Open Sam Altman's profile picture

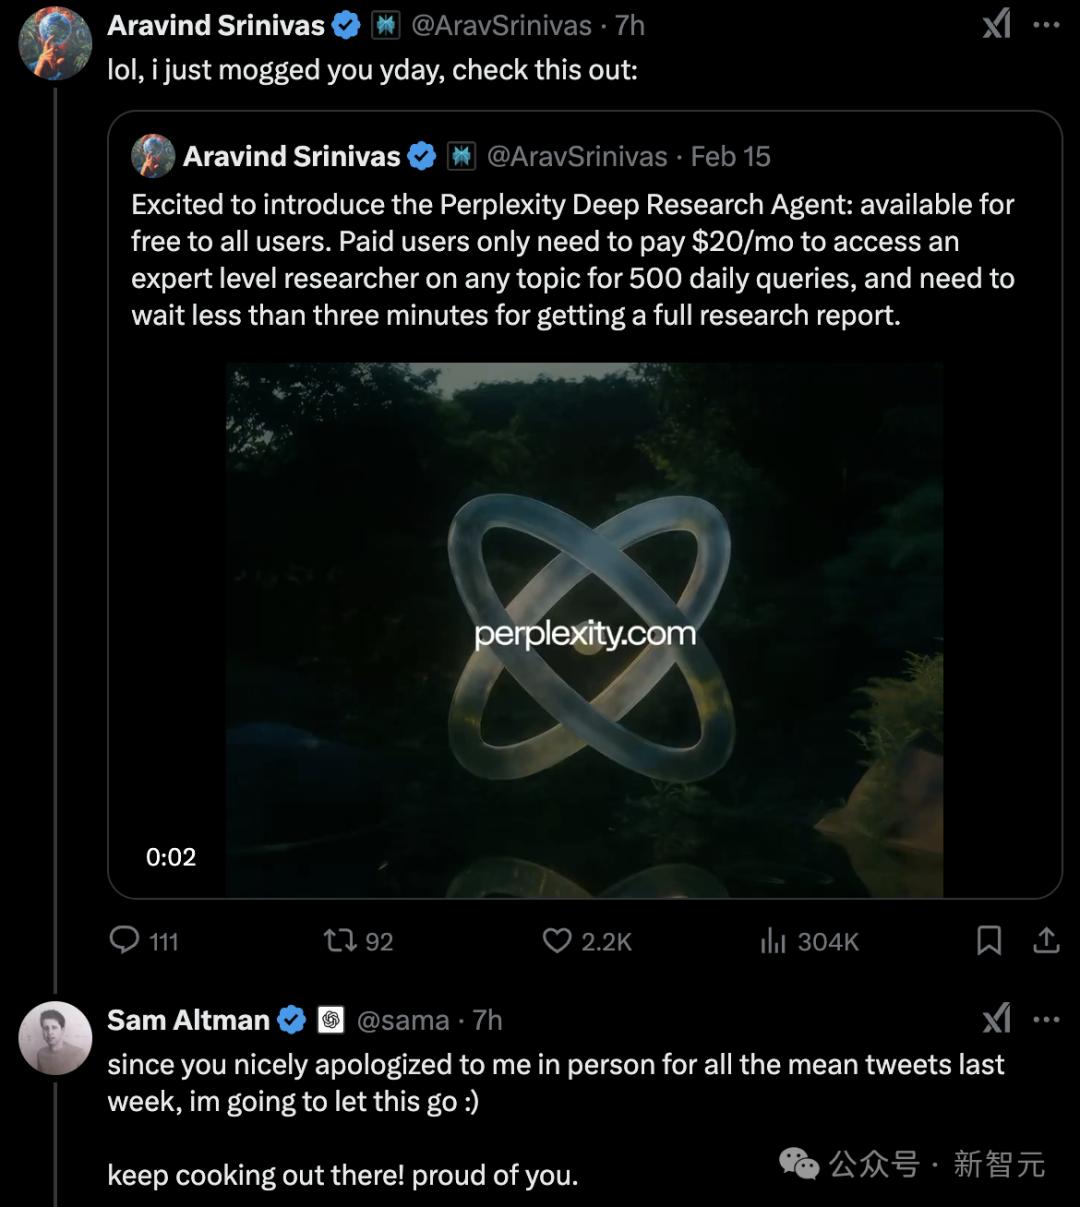coord(55,1037)
